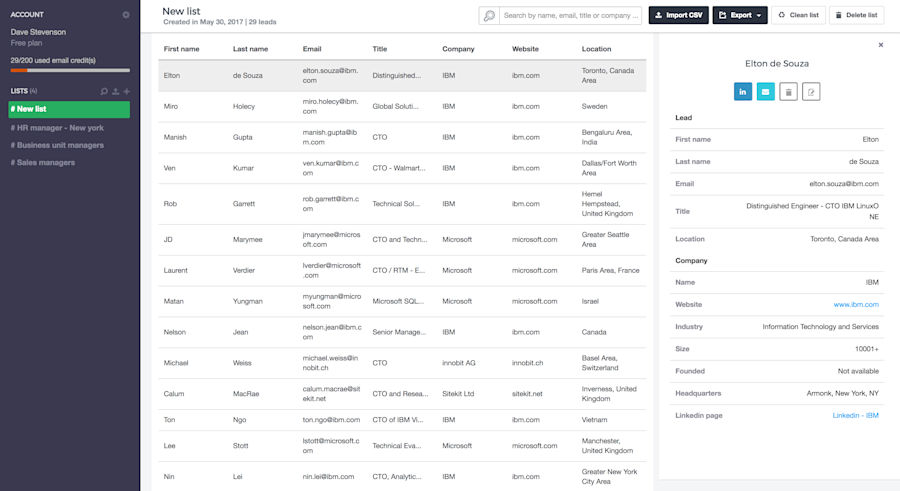Add a new list with plus icon
This screenshot has width=900, height=491.
click(126, 91)
